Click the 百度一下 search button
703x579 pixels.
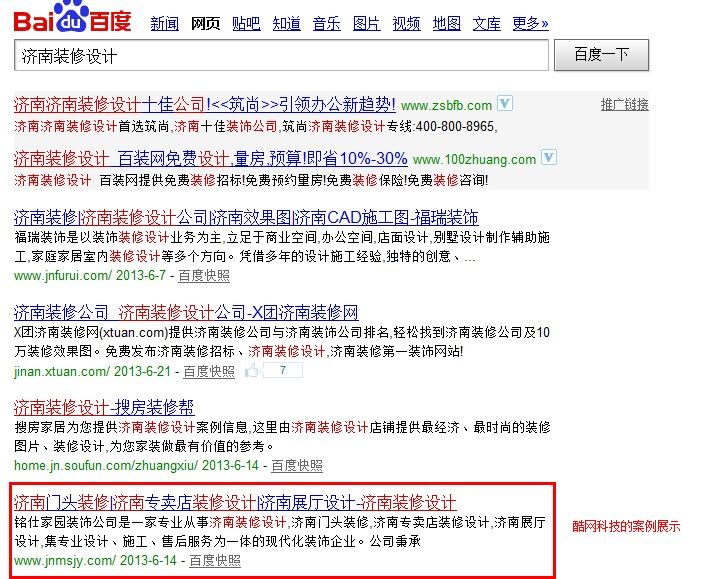(601, 55)
